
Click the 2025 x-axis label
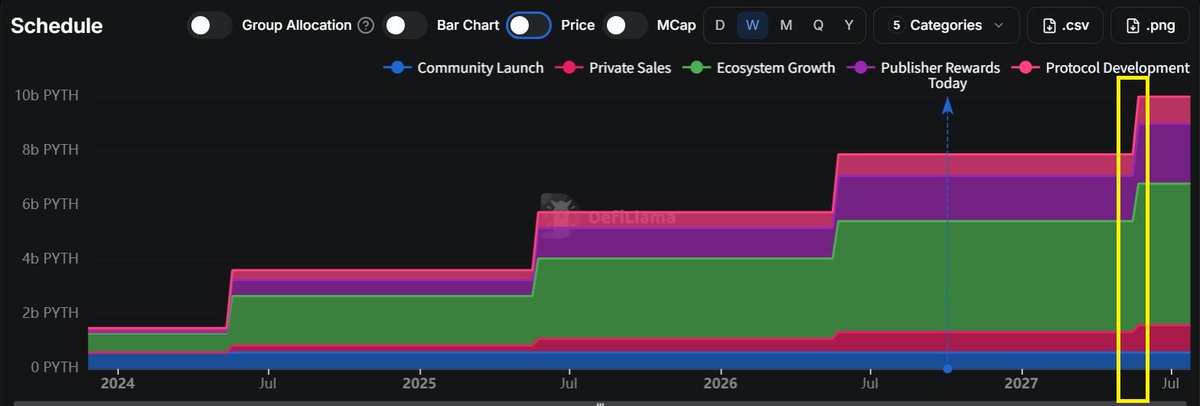click(x=419, y=383)
